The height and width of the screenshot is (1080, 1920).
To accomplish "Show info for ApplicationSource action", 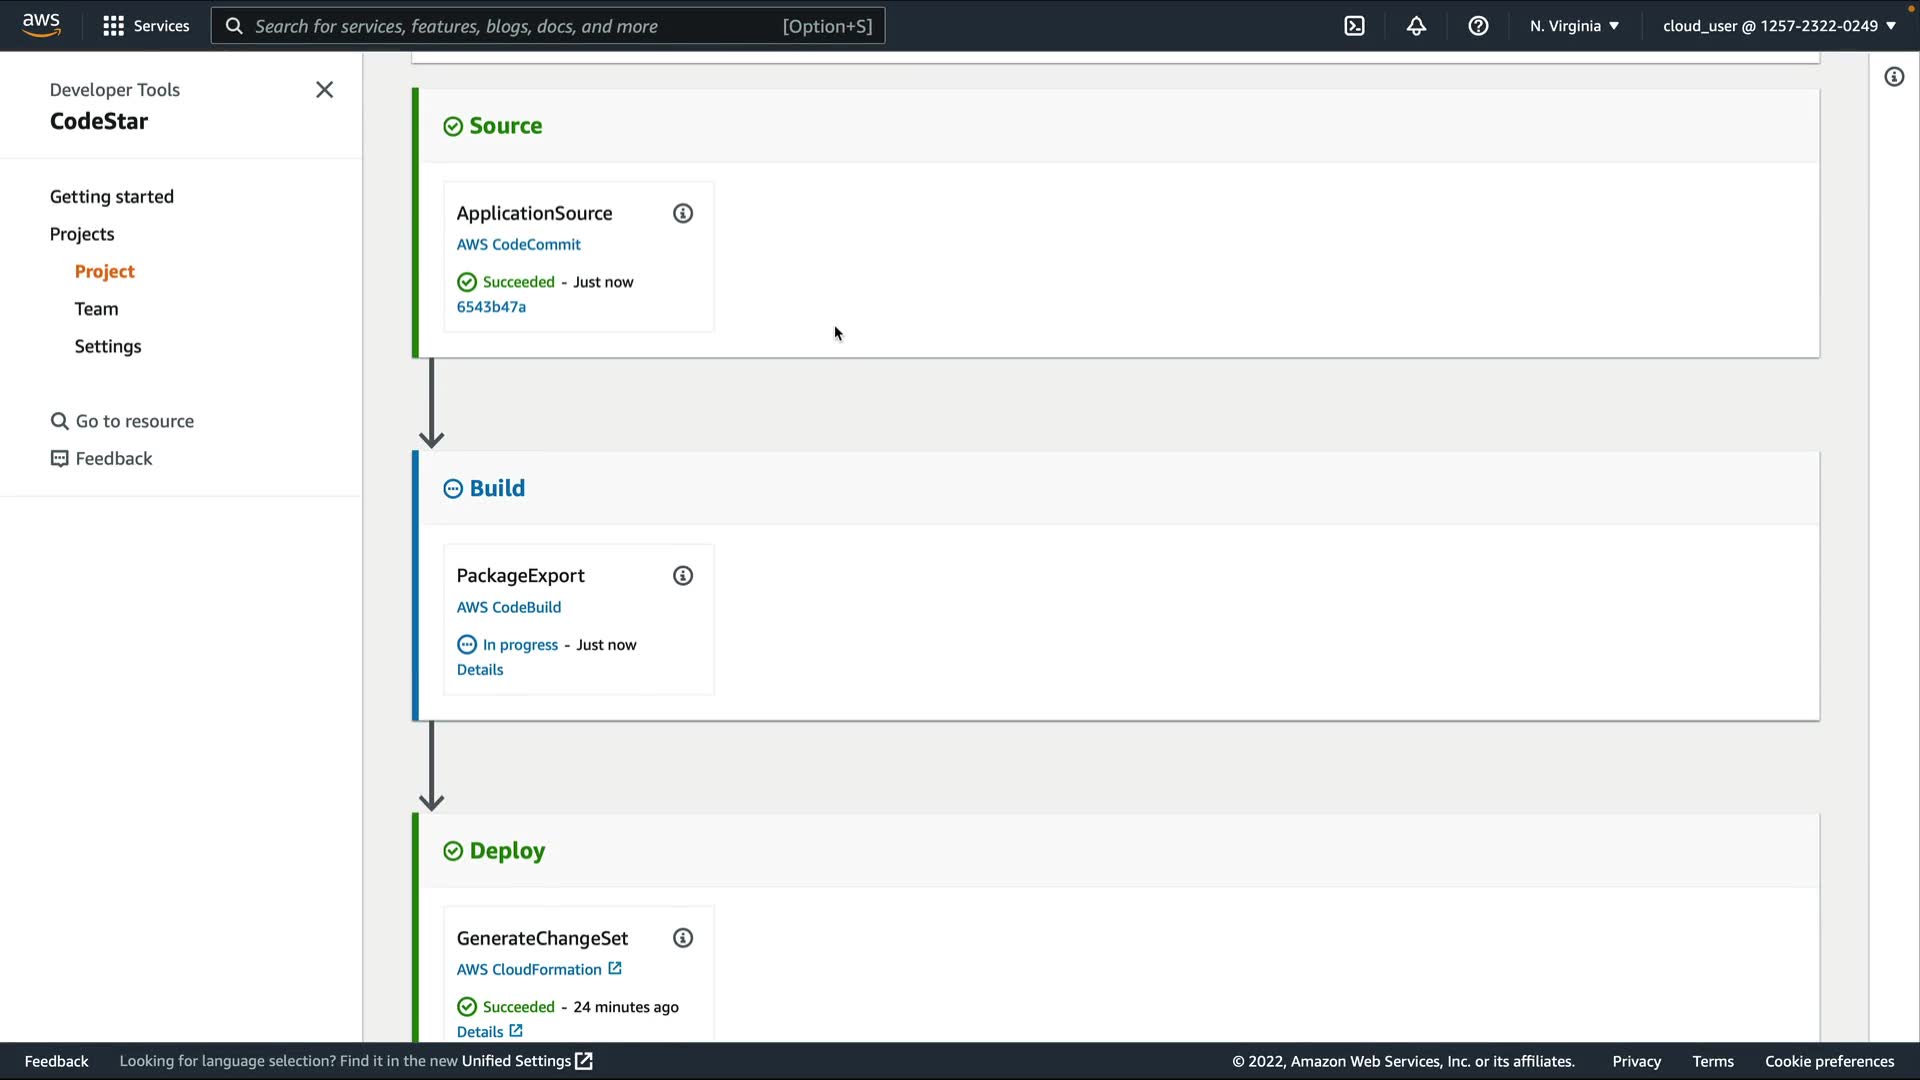I will click(x=683, y=213).
